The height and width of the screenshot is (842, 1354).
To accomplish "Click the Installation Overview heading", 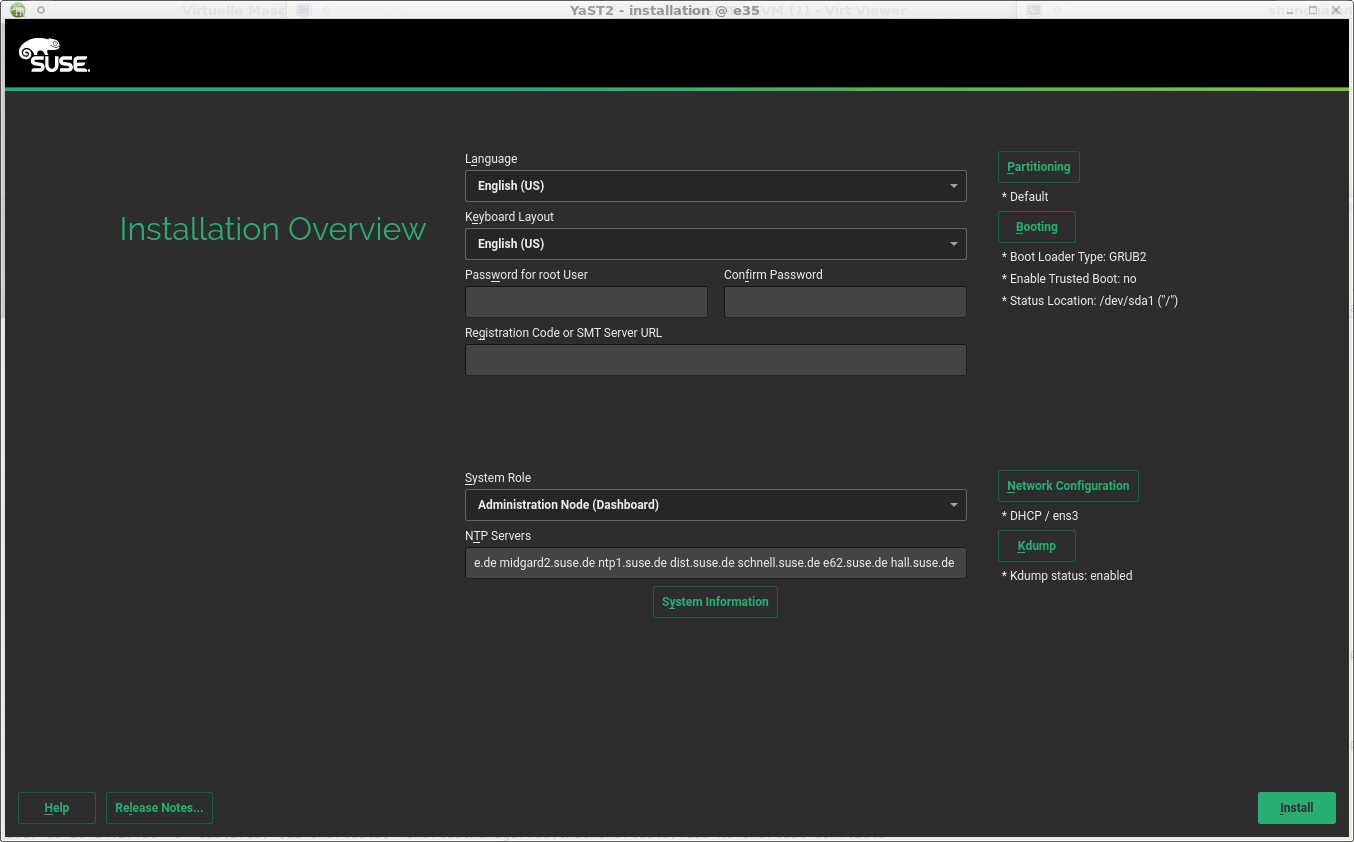I will pyautogui.click(x=273, y=229).
